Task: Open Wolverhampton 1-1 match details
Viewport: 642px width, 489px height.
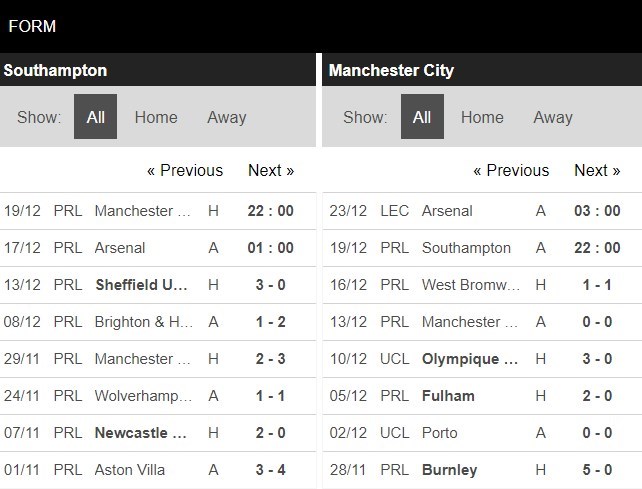Action: click(141, 396)
